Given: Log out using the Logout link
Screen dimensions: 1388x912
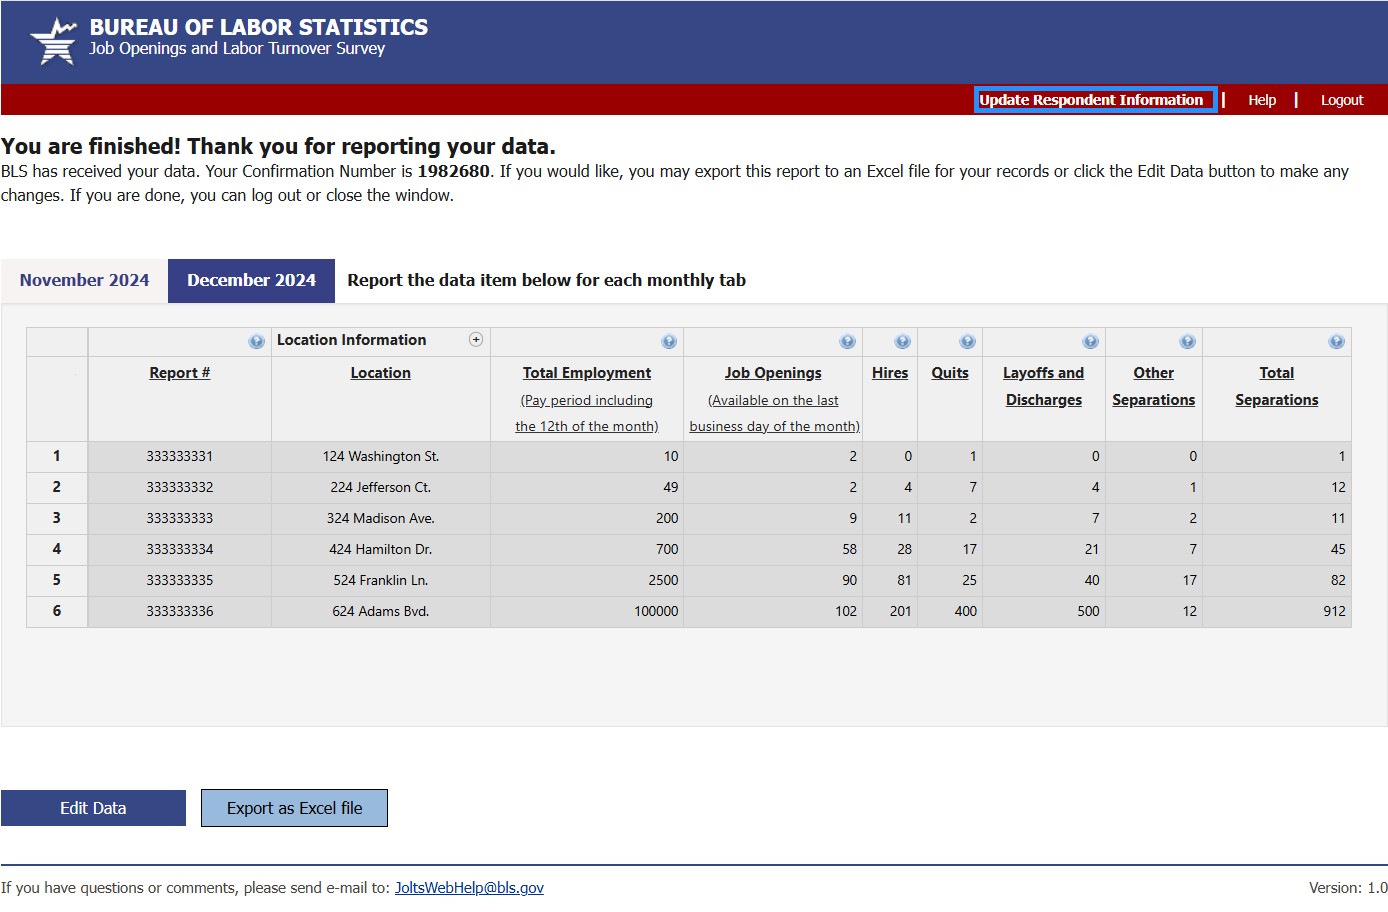Looking at the screenshot, I should (x=1341, y=100).
